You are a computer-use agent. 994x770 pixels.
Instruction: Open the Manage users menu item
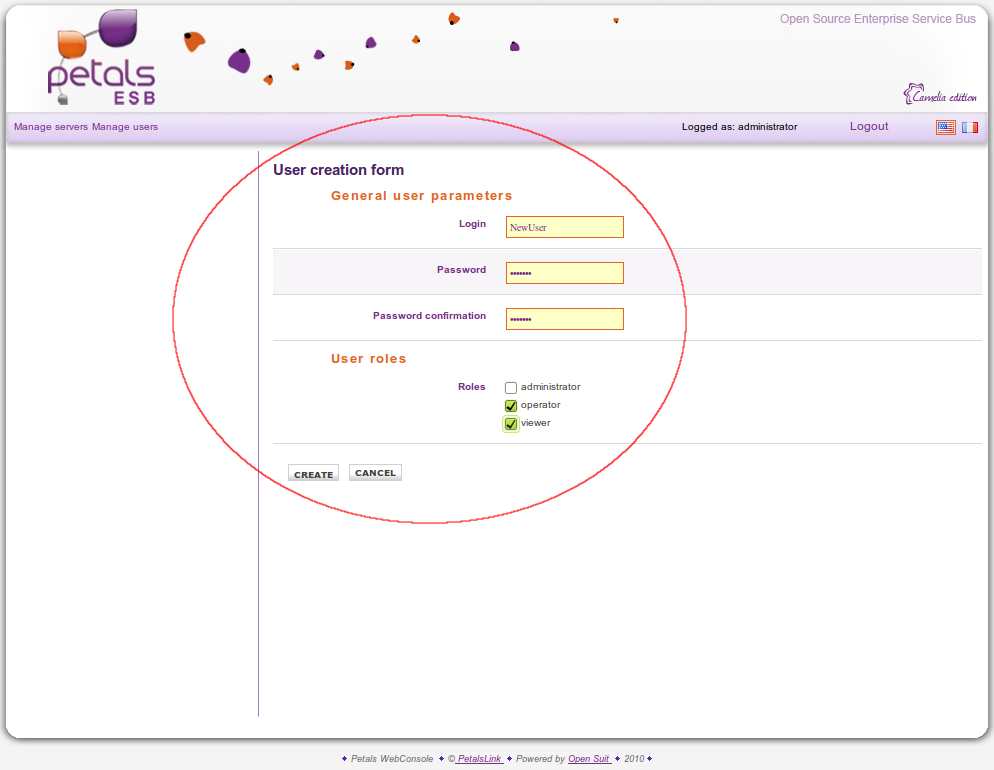(x=125, y=127)
